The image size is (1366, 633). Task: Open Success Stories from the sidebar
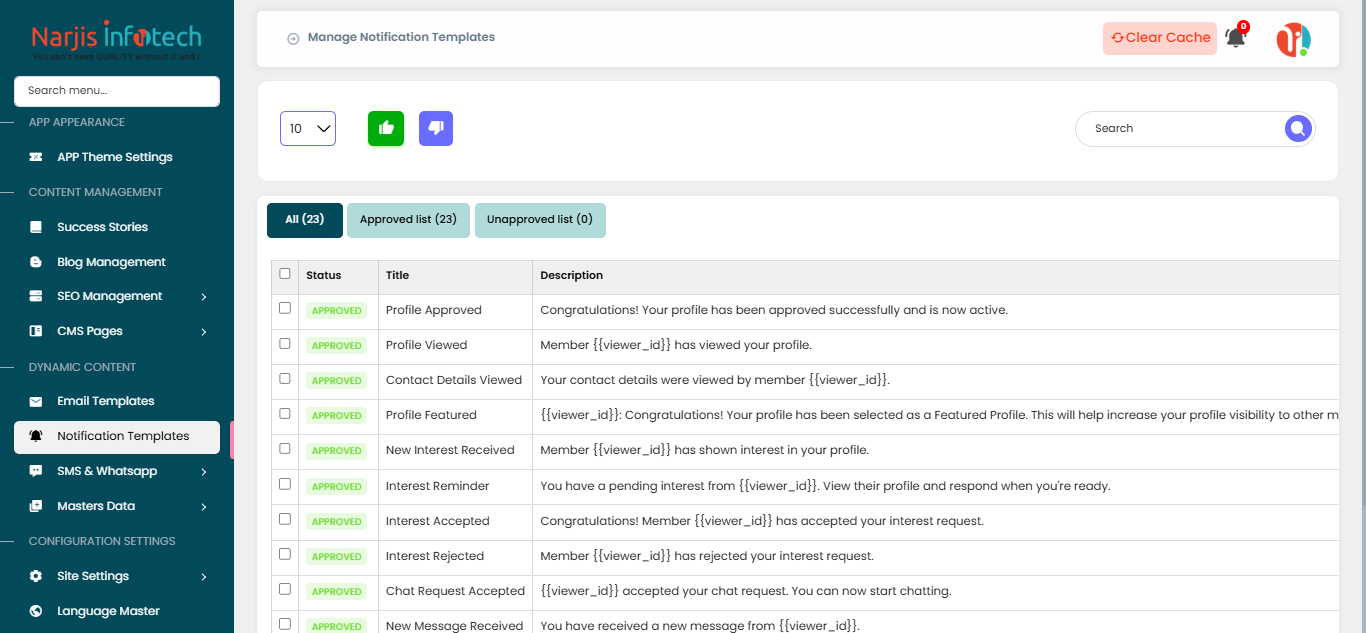(x=102, y=227)
